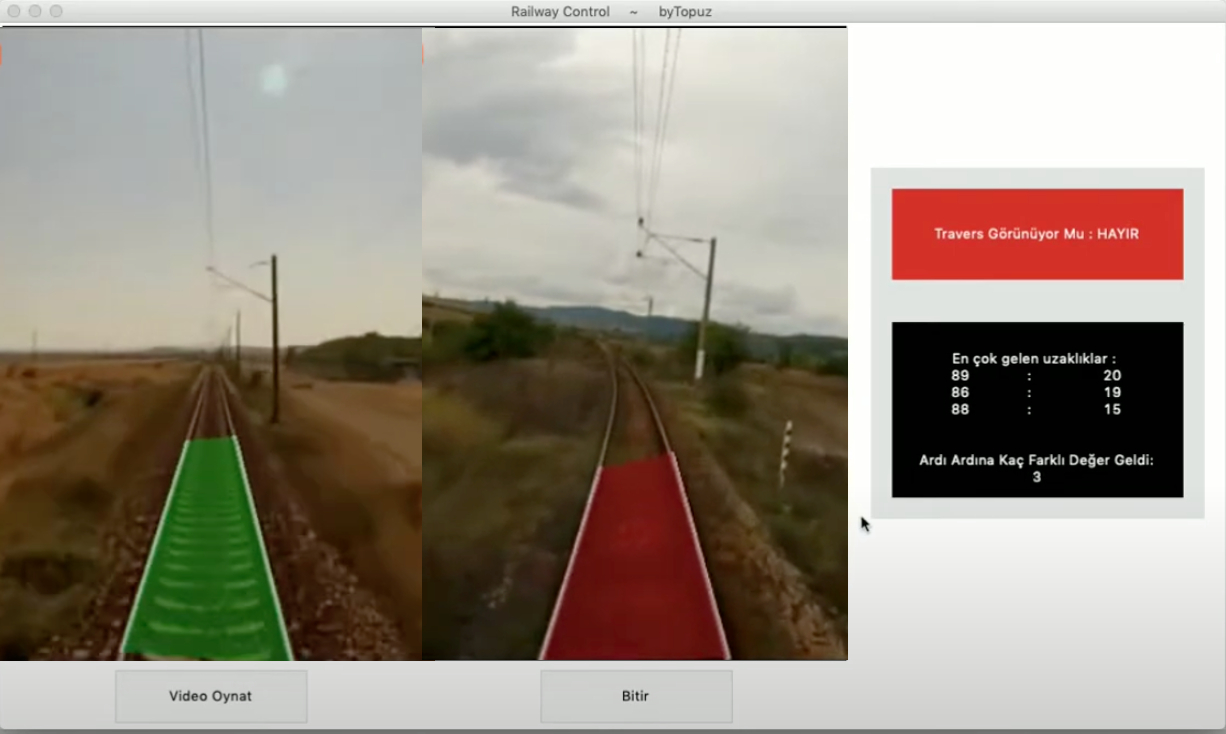Viewport: 1226px width, 734px height.
Task: Click the En çok gelen uzaklıklar heading
Action: pos(1037,356)
